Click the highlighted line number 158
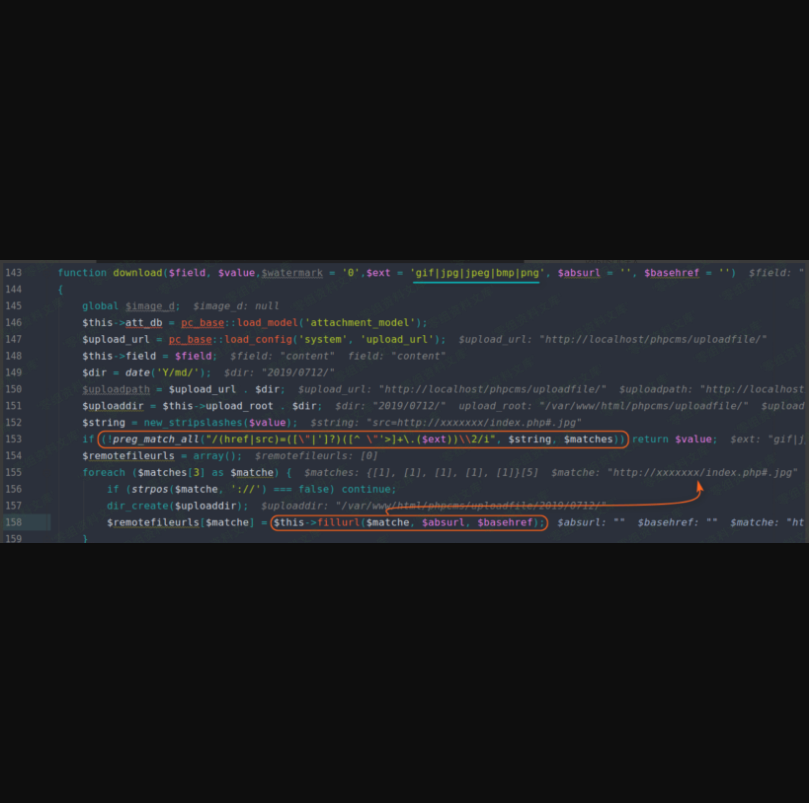The height and width of the screenshot is (803, 809). tap(13, 522)
